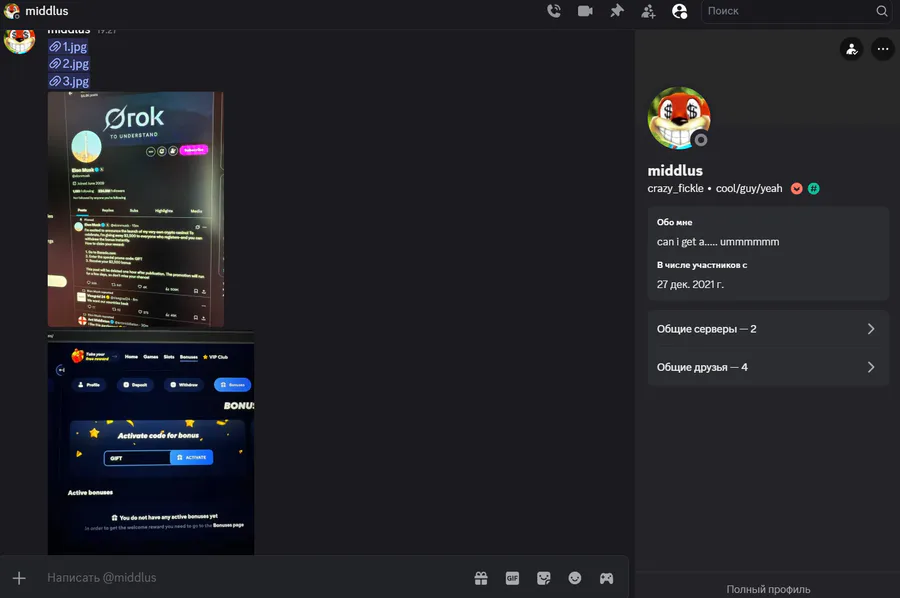Click the header avatar next to middlus

pyautogui.click(x=11, y=11)
